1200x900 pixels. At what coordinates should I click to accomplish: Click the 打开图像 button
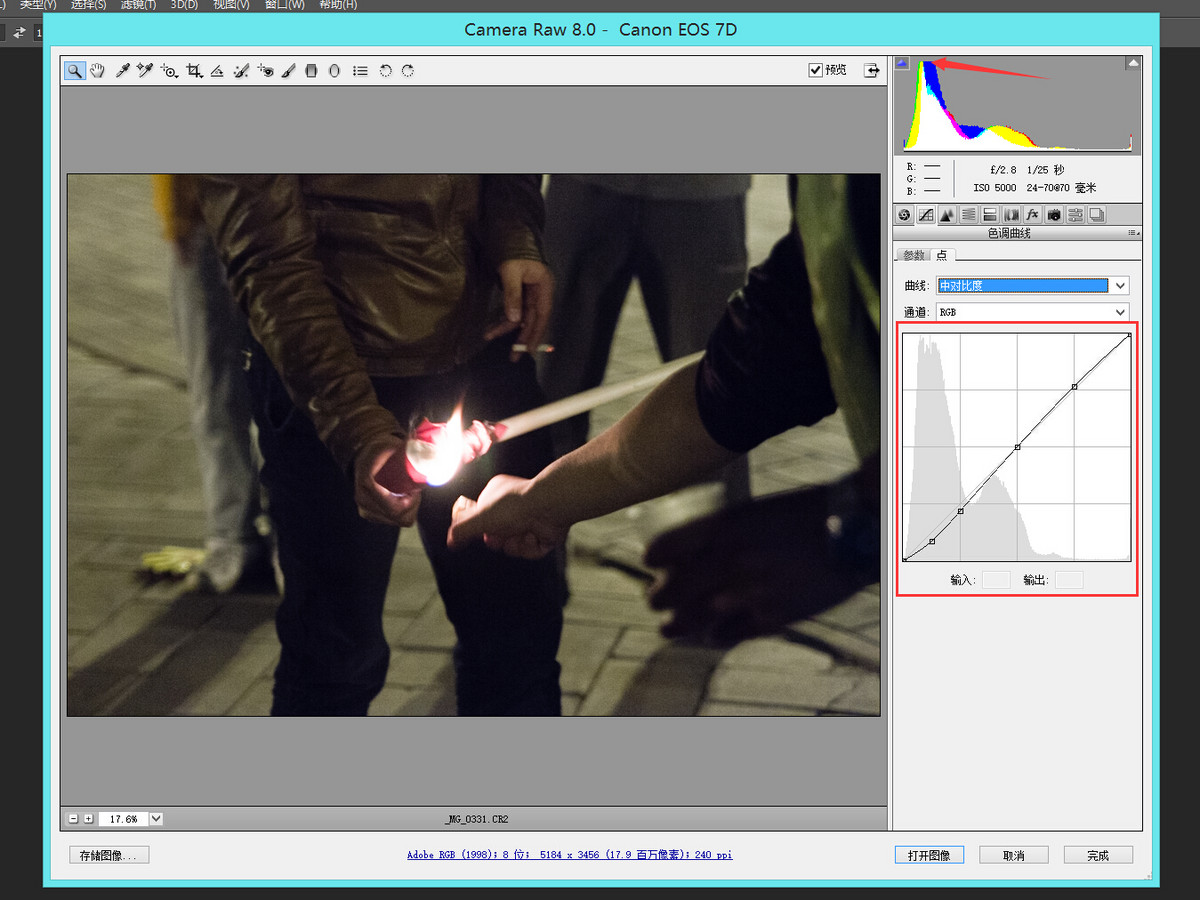click(929, 855)
